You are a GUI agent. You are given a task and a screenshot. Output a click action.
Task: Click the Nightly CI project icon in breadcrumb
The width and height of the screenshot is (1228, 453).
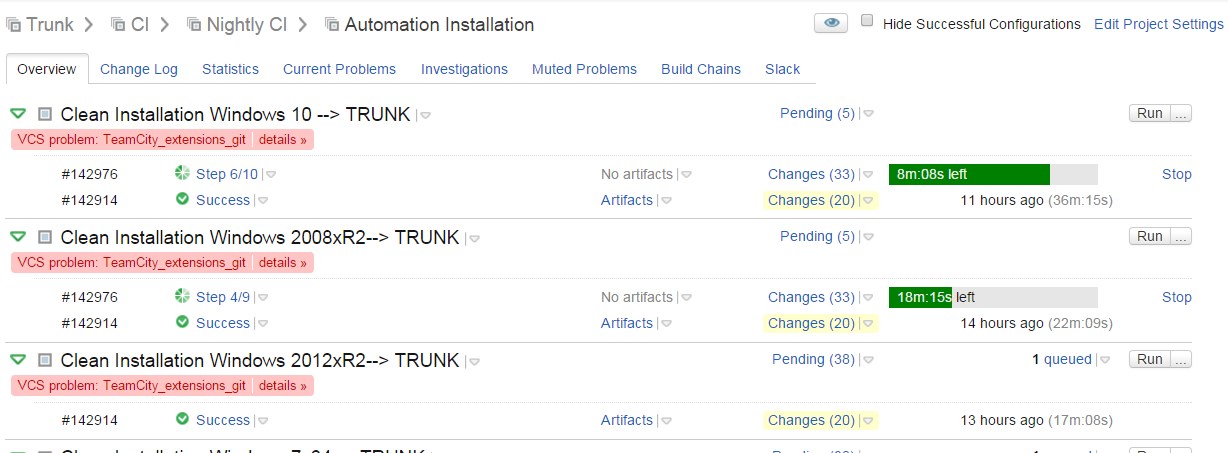tap(193, 24)
